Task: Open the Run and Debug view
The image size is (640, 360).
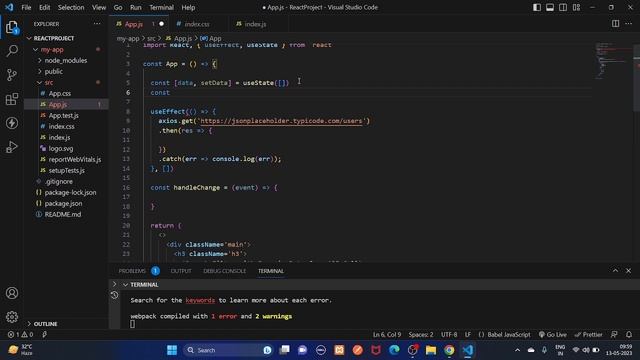Action: click(12, 147)
